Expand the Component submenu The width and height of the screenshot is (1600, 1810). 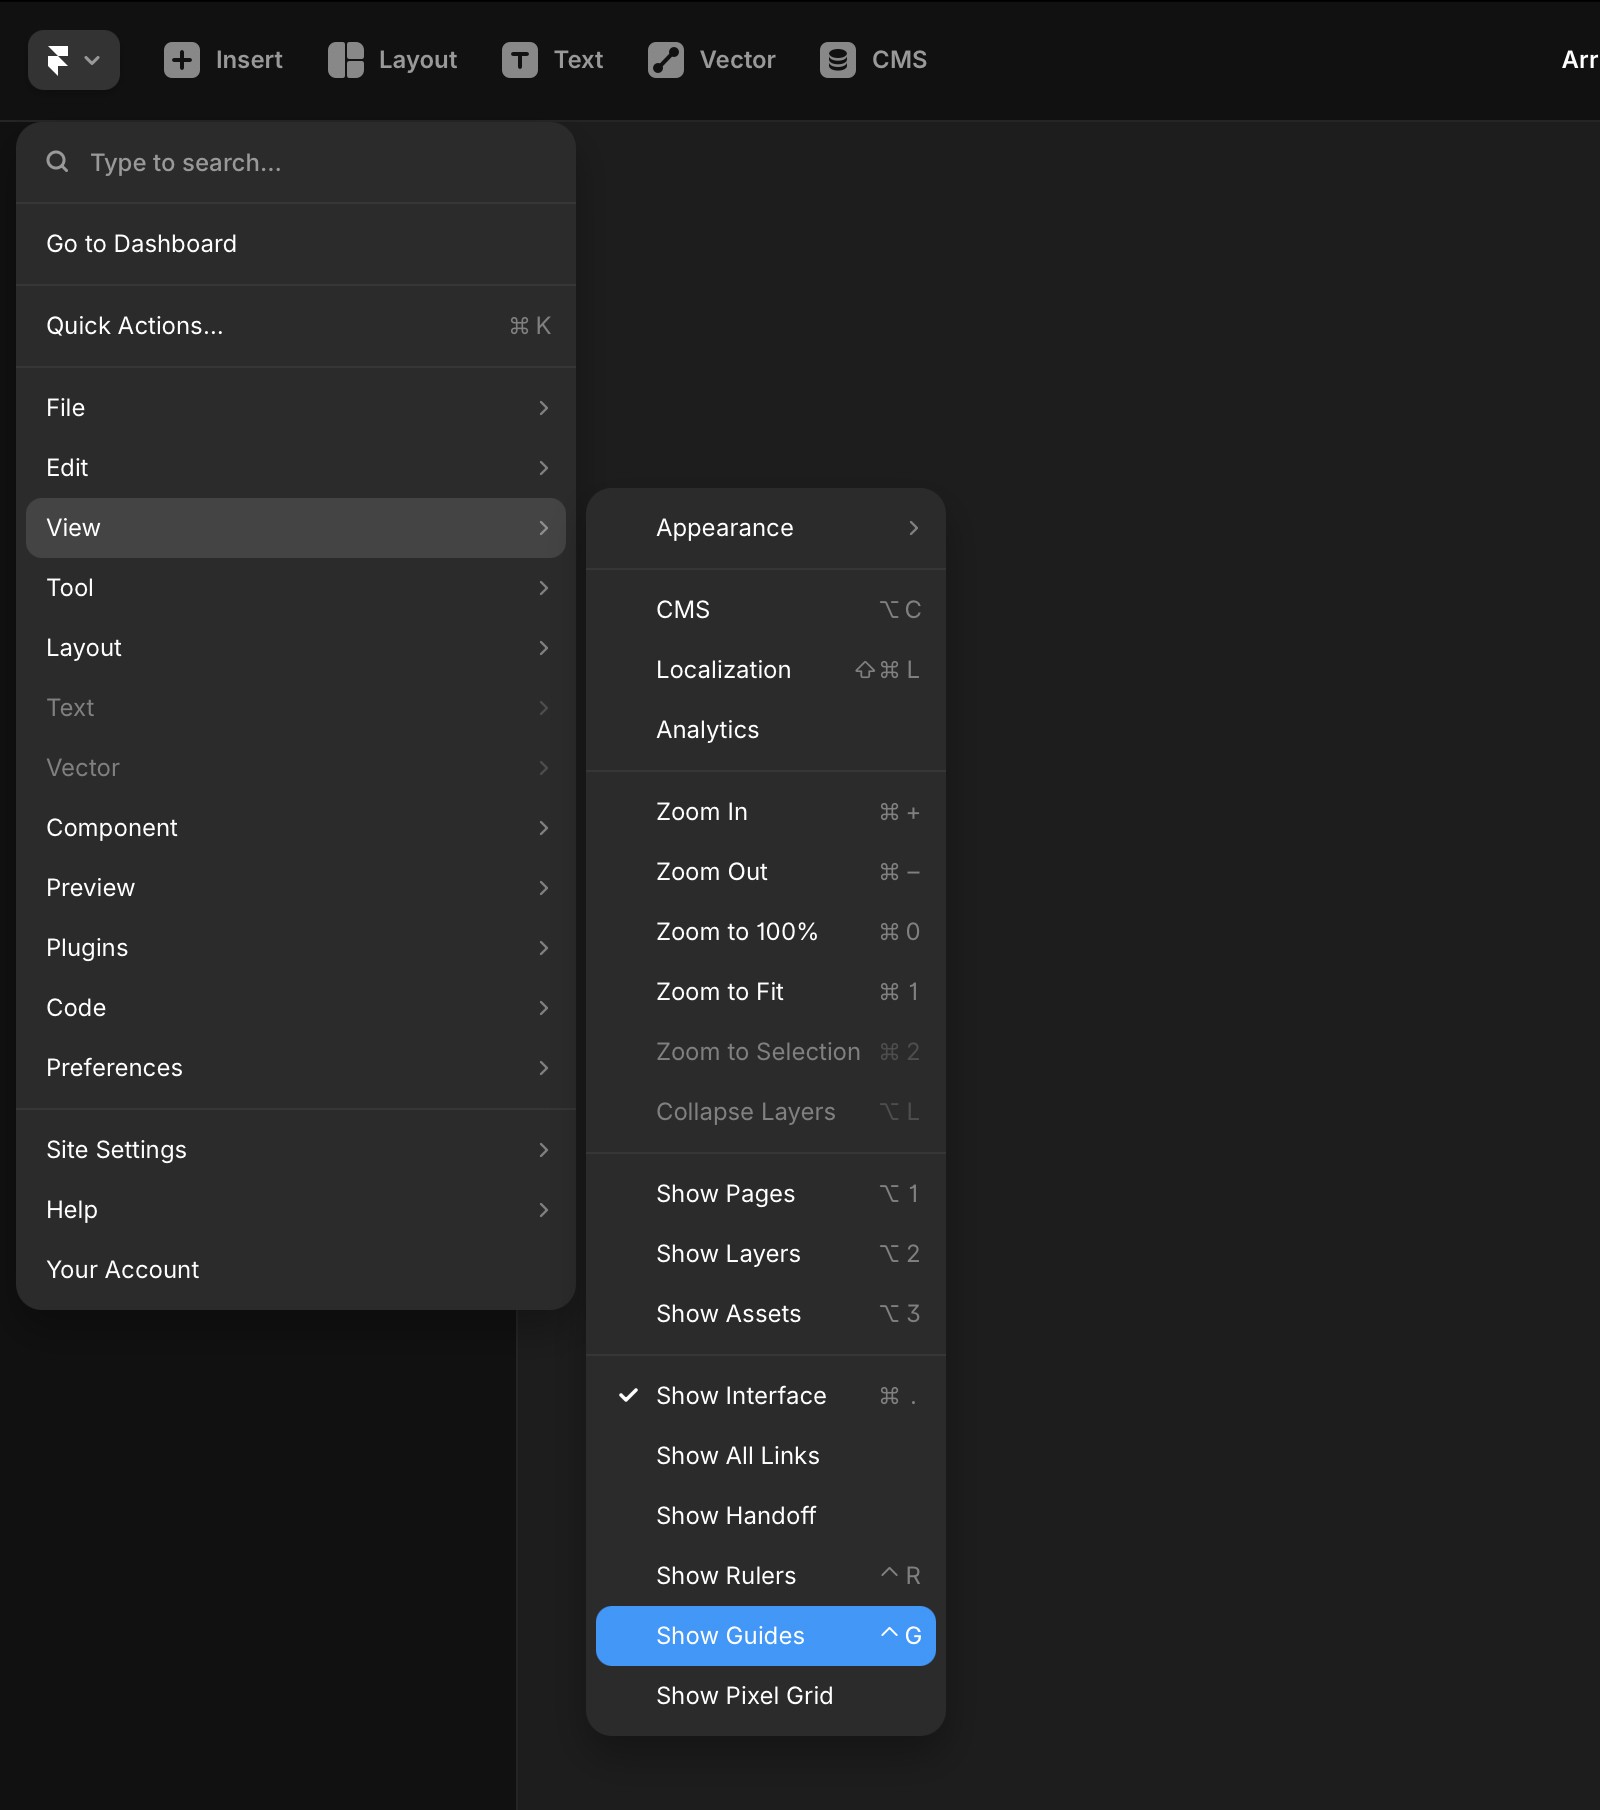[x=296, y=828]
